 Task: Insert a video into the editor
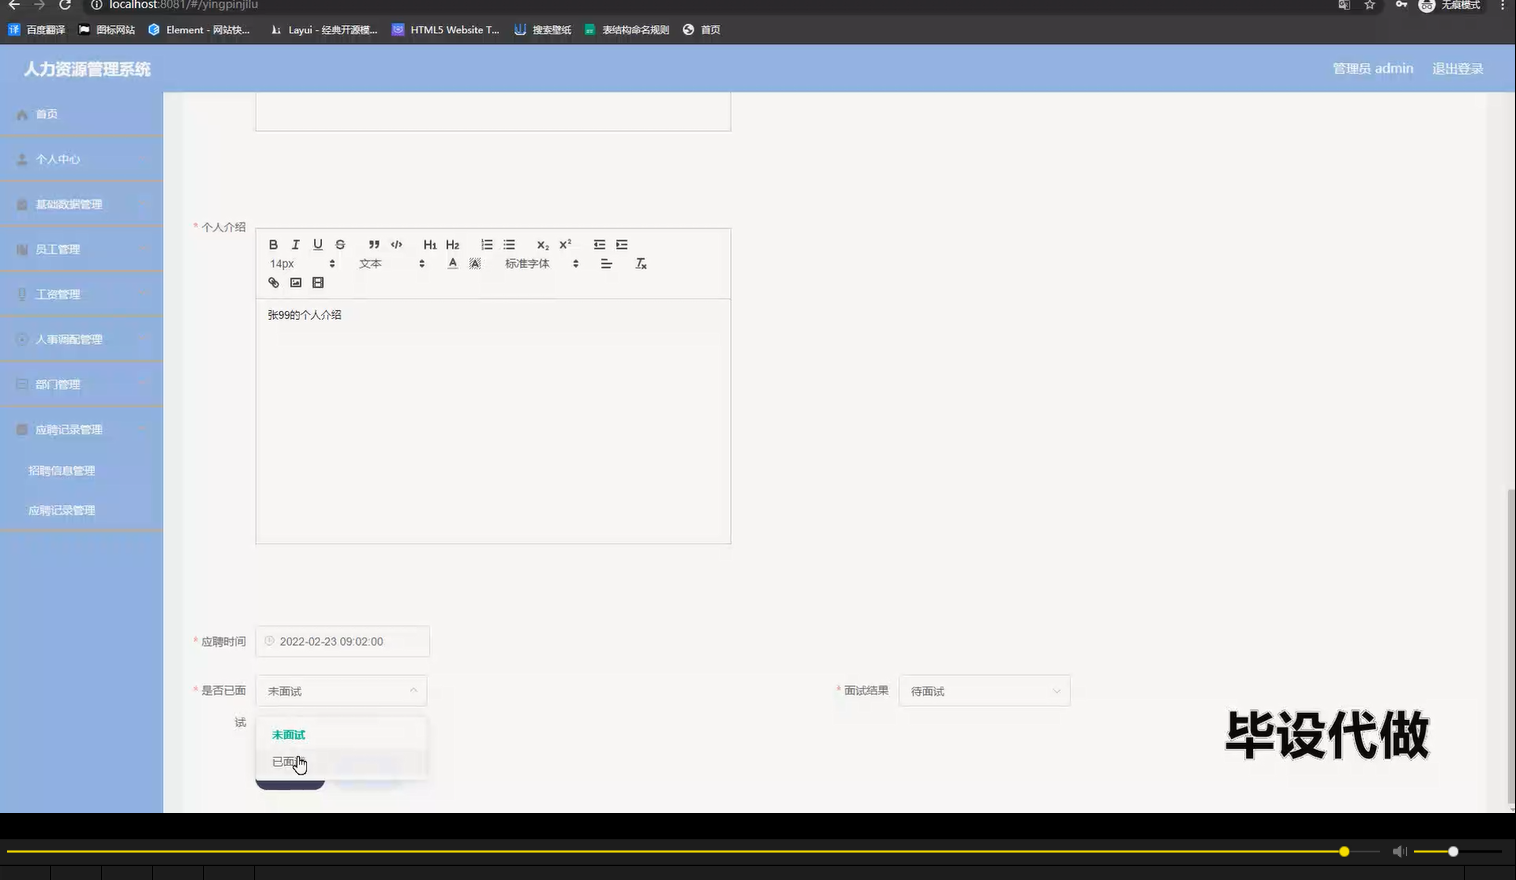click(318, 283)
